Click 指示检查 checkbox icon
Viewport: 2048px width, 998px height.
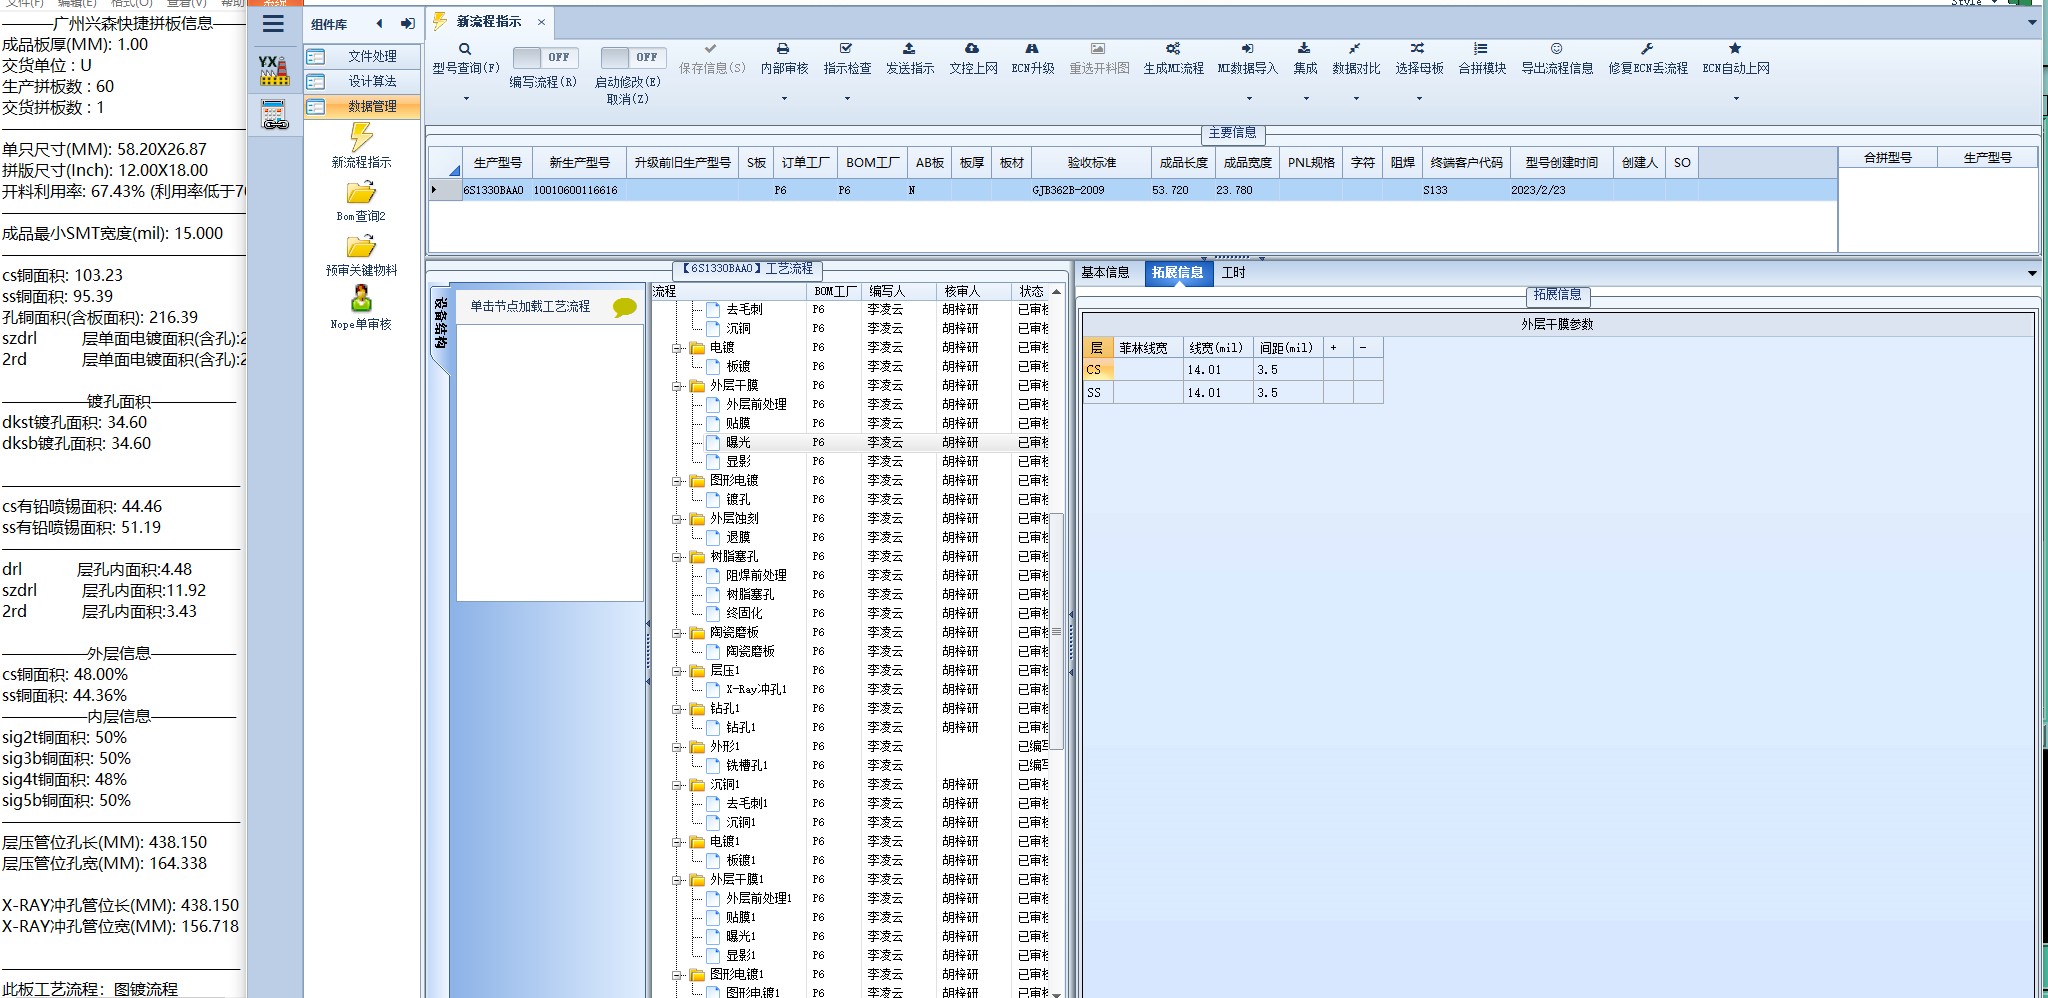(x=846, y=48)
